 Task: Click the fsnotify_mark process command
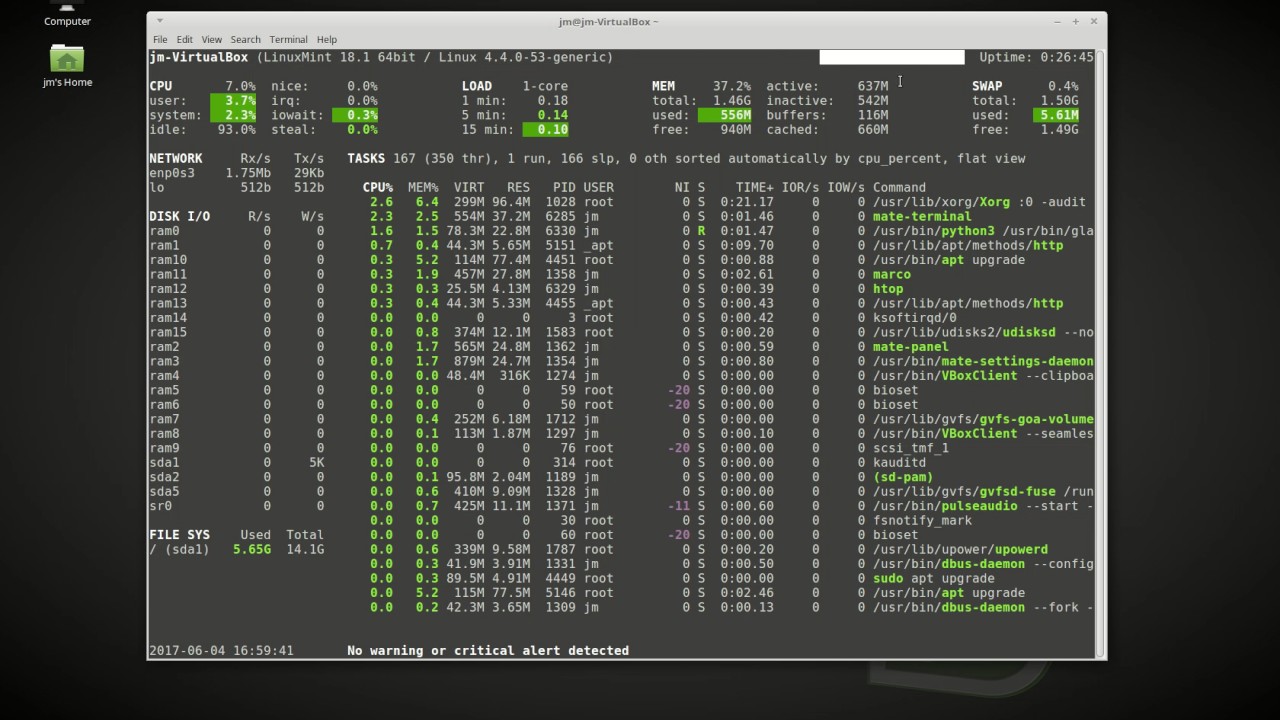coord(922,520)
